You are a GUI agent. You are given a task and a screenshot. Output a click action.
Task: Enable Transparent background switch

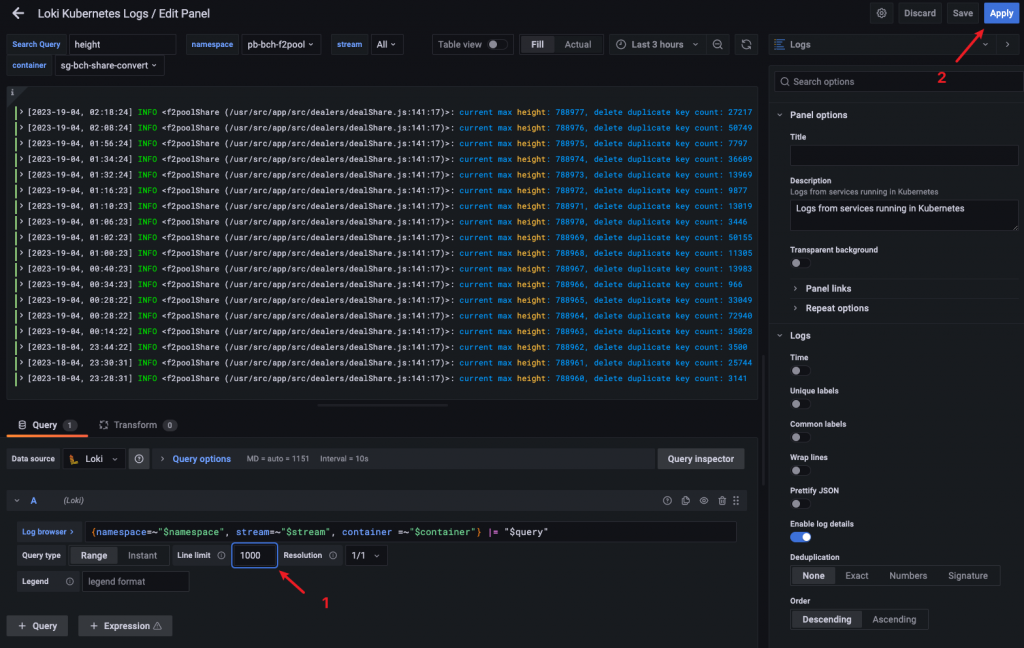coord(800,263)
